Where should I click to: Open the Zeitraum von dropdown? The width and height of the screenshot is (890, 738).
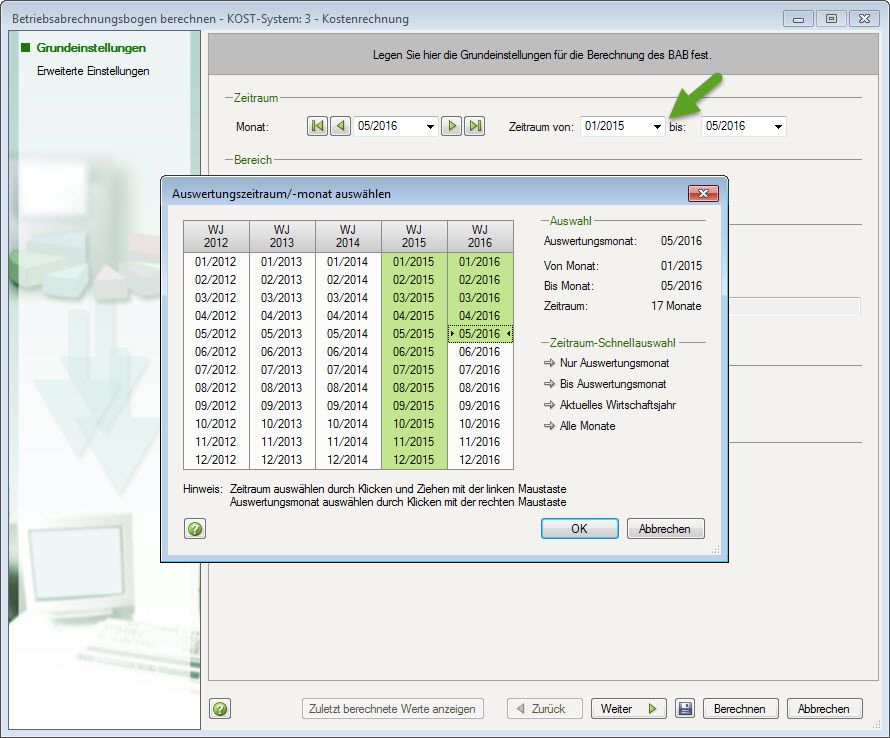pos(657,127)
